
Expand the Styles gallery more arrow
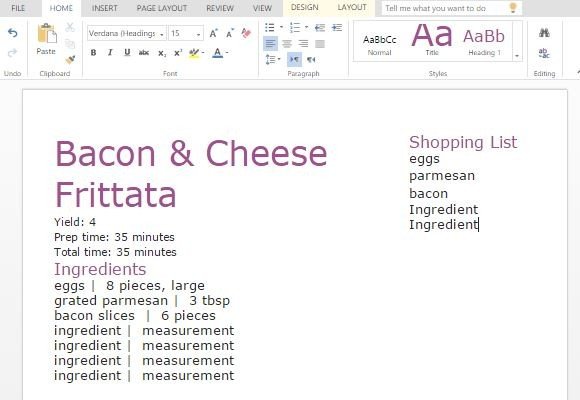tap(517, 56)
